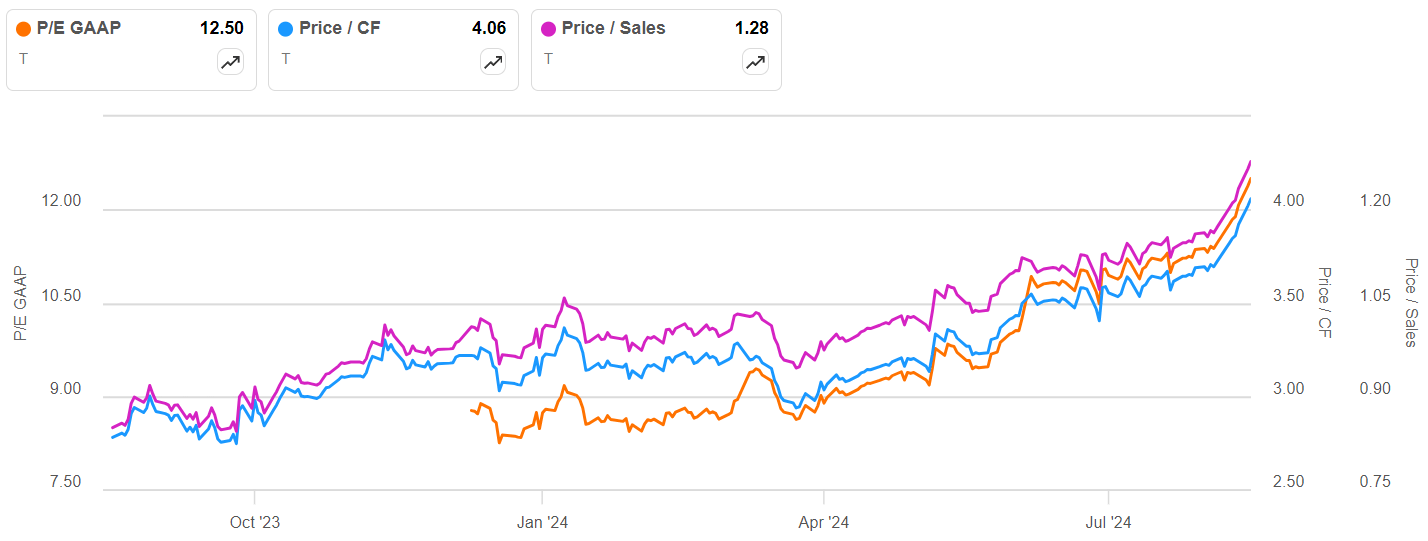This screenshot has width=1428, height=541.
Task: Click the vertical P/E GAAP left axis title
Action: [21, 303]
